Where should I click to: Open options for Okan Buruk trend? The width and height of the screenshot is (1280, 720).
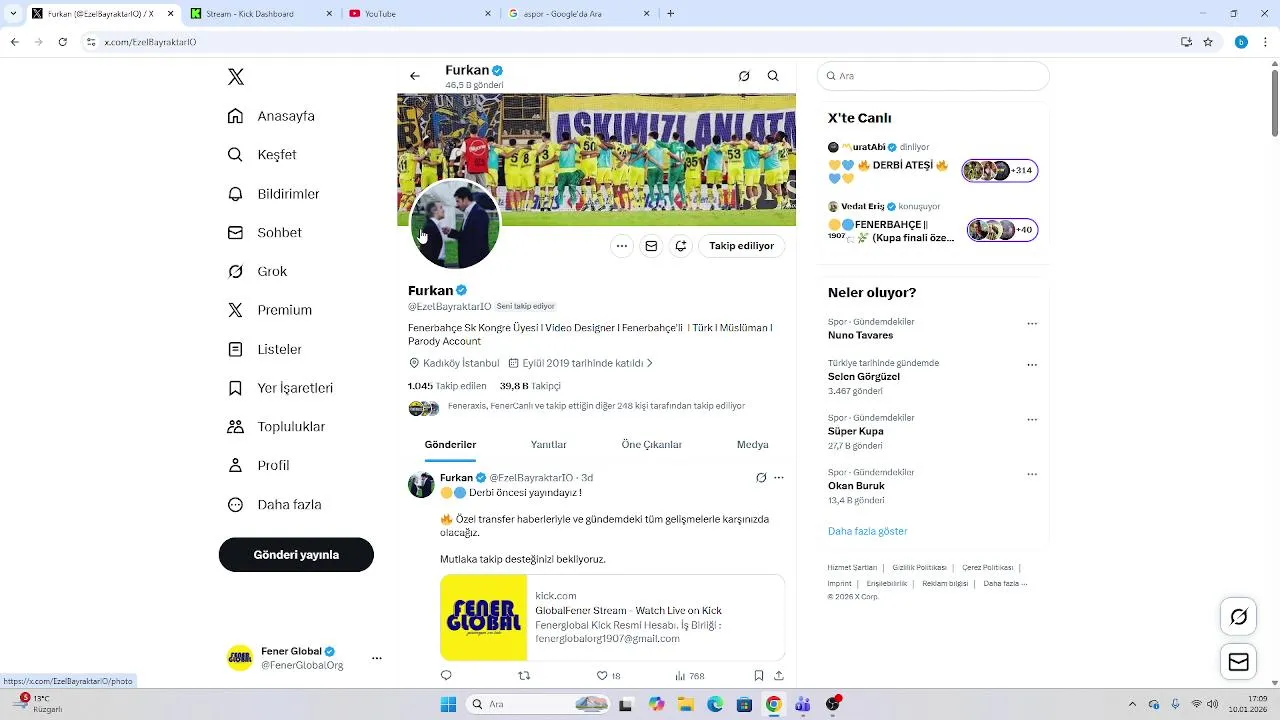pyautogui.click(x=1032, y=474)
